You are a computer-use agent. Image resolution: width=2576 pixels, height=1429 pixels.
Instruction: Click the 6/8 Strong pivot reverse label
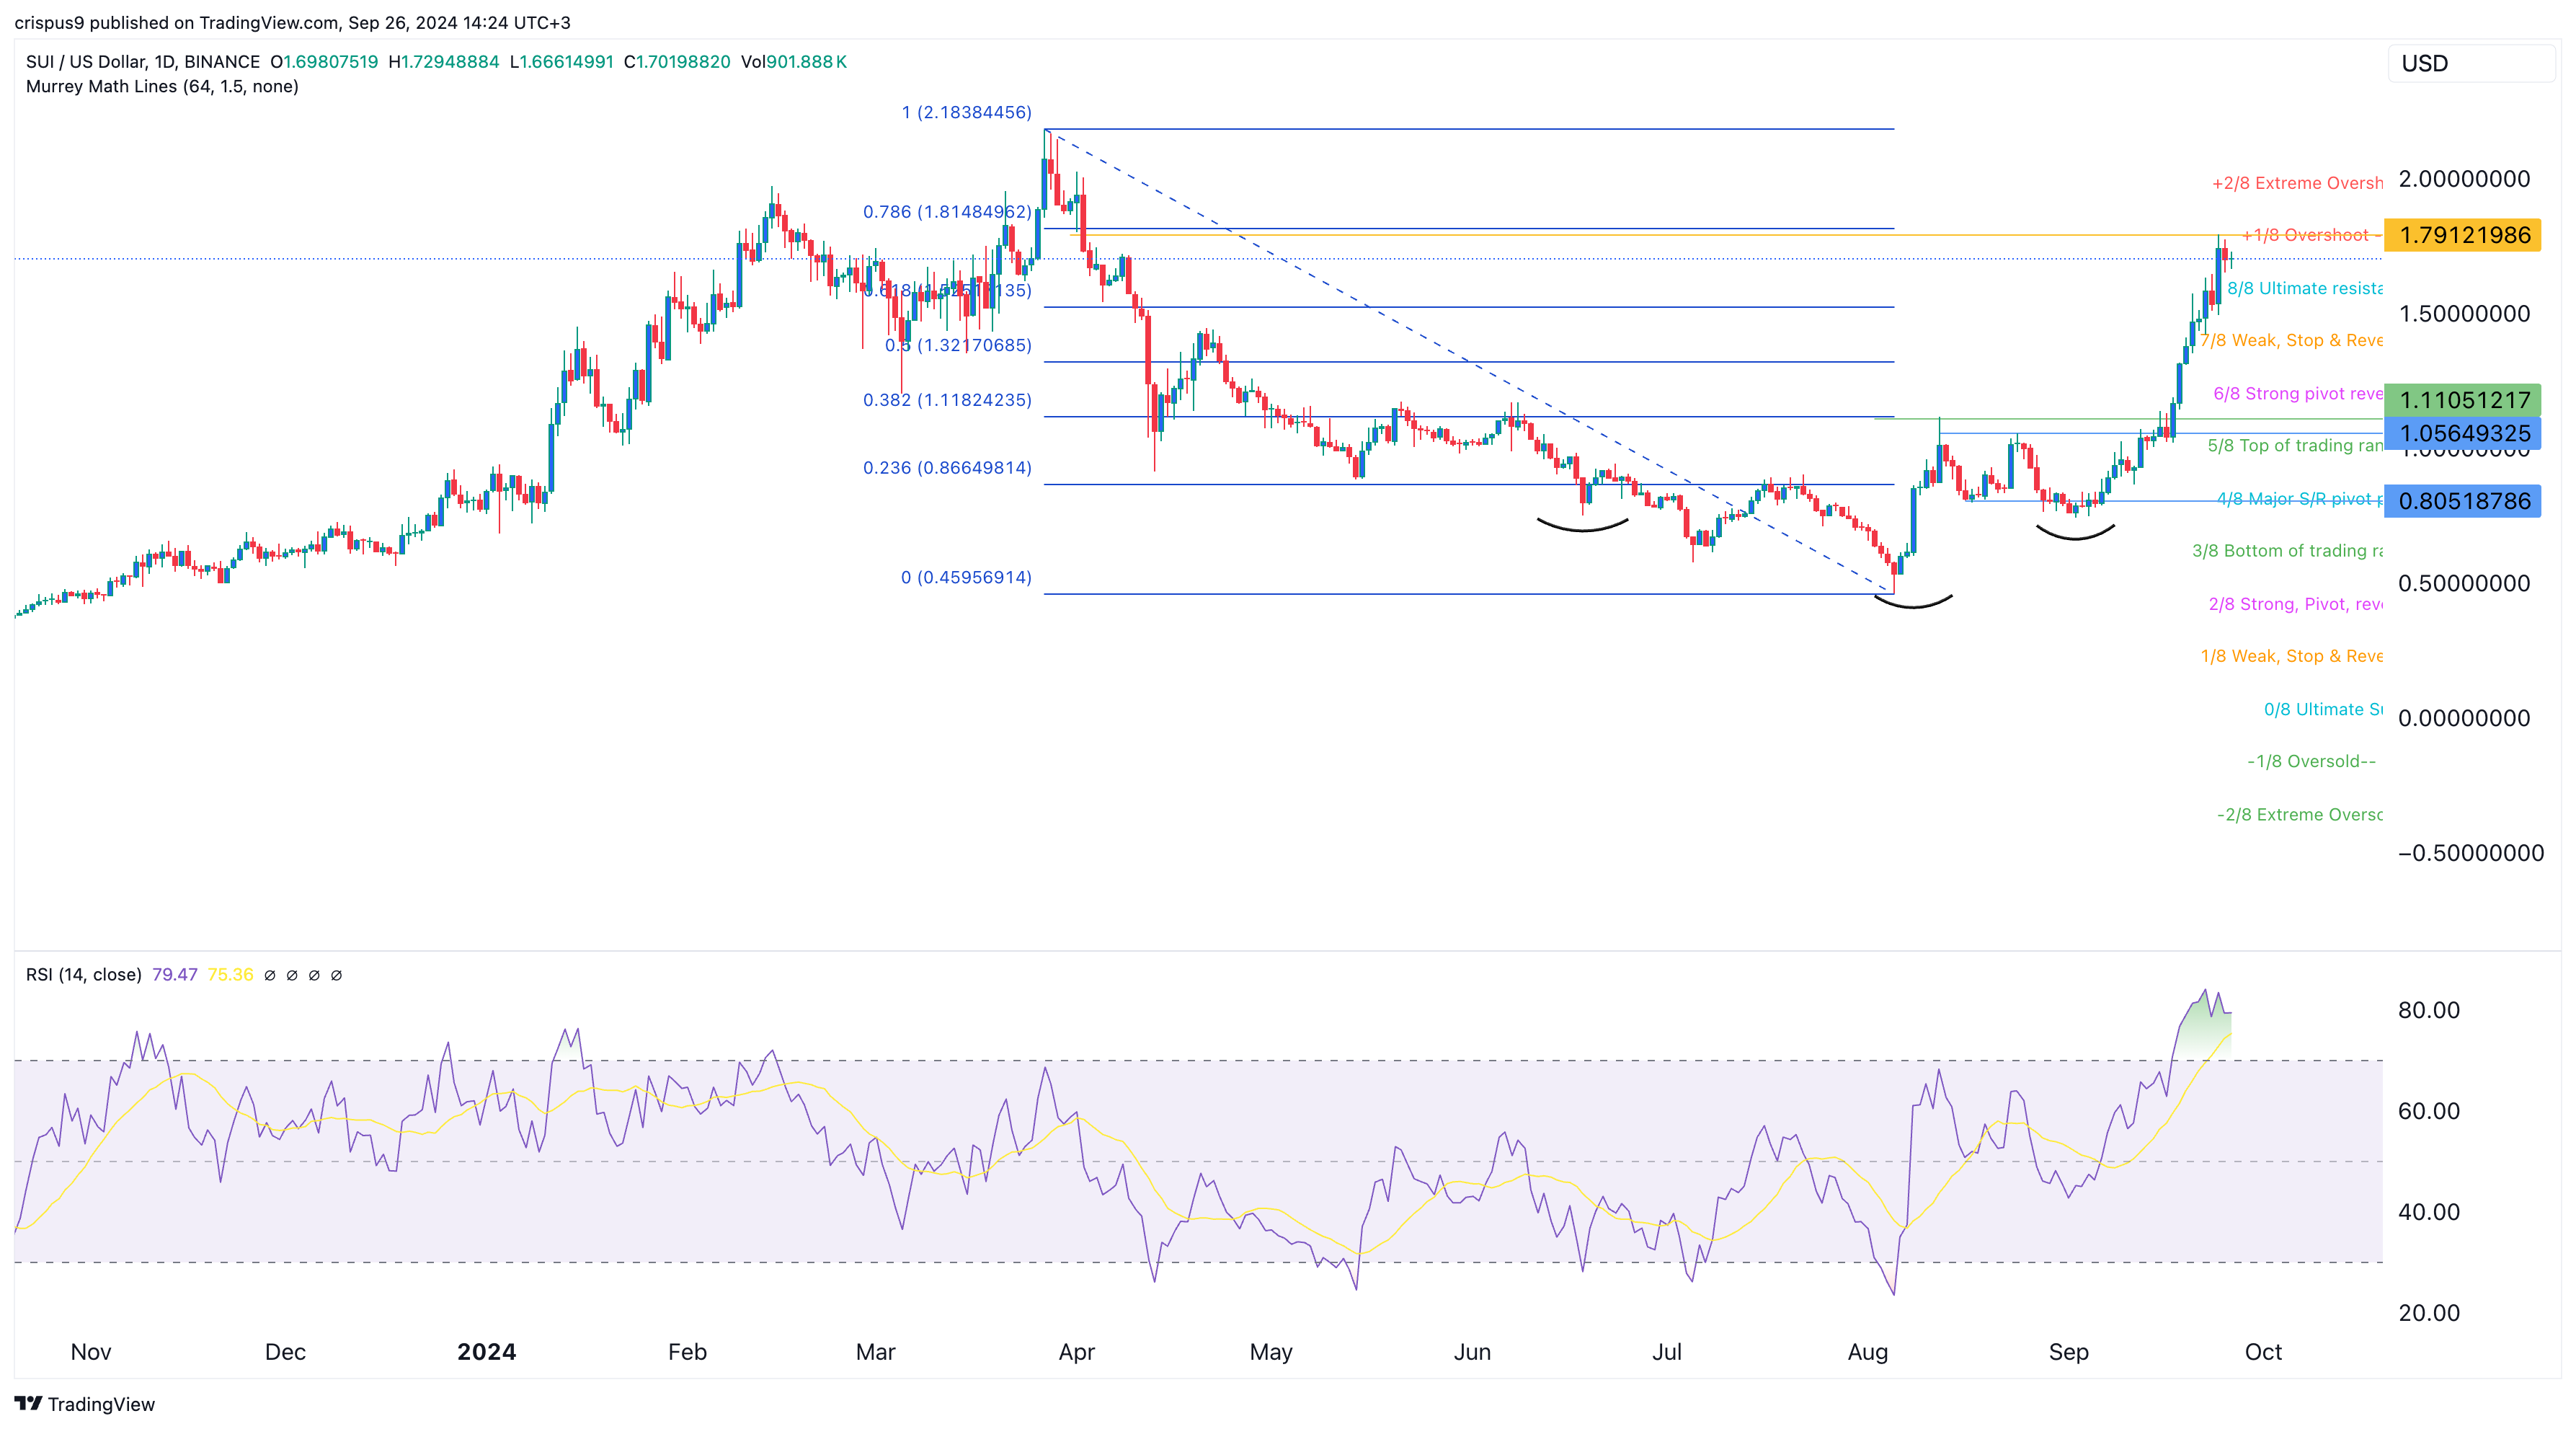click(2298, 393)
